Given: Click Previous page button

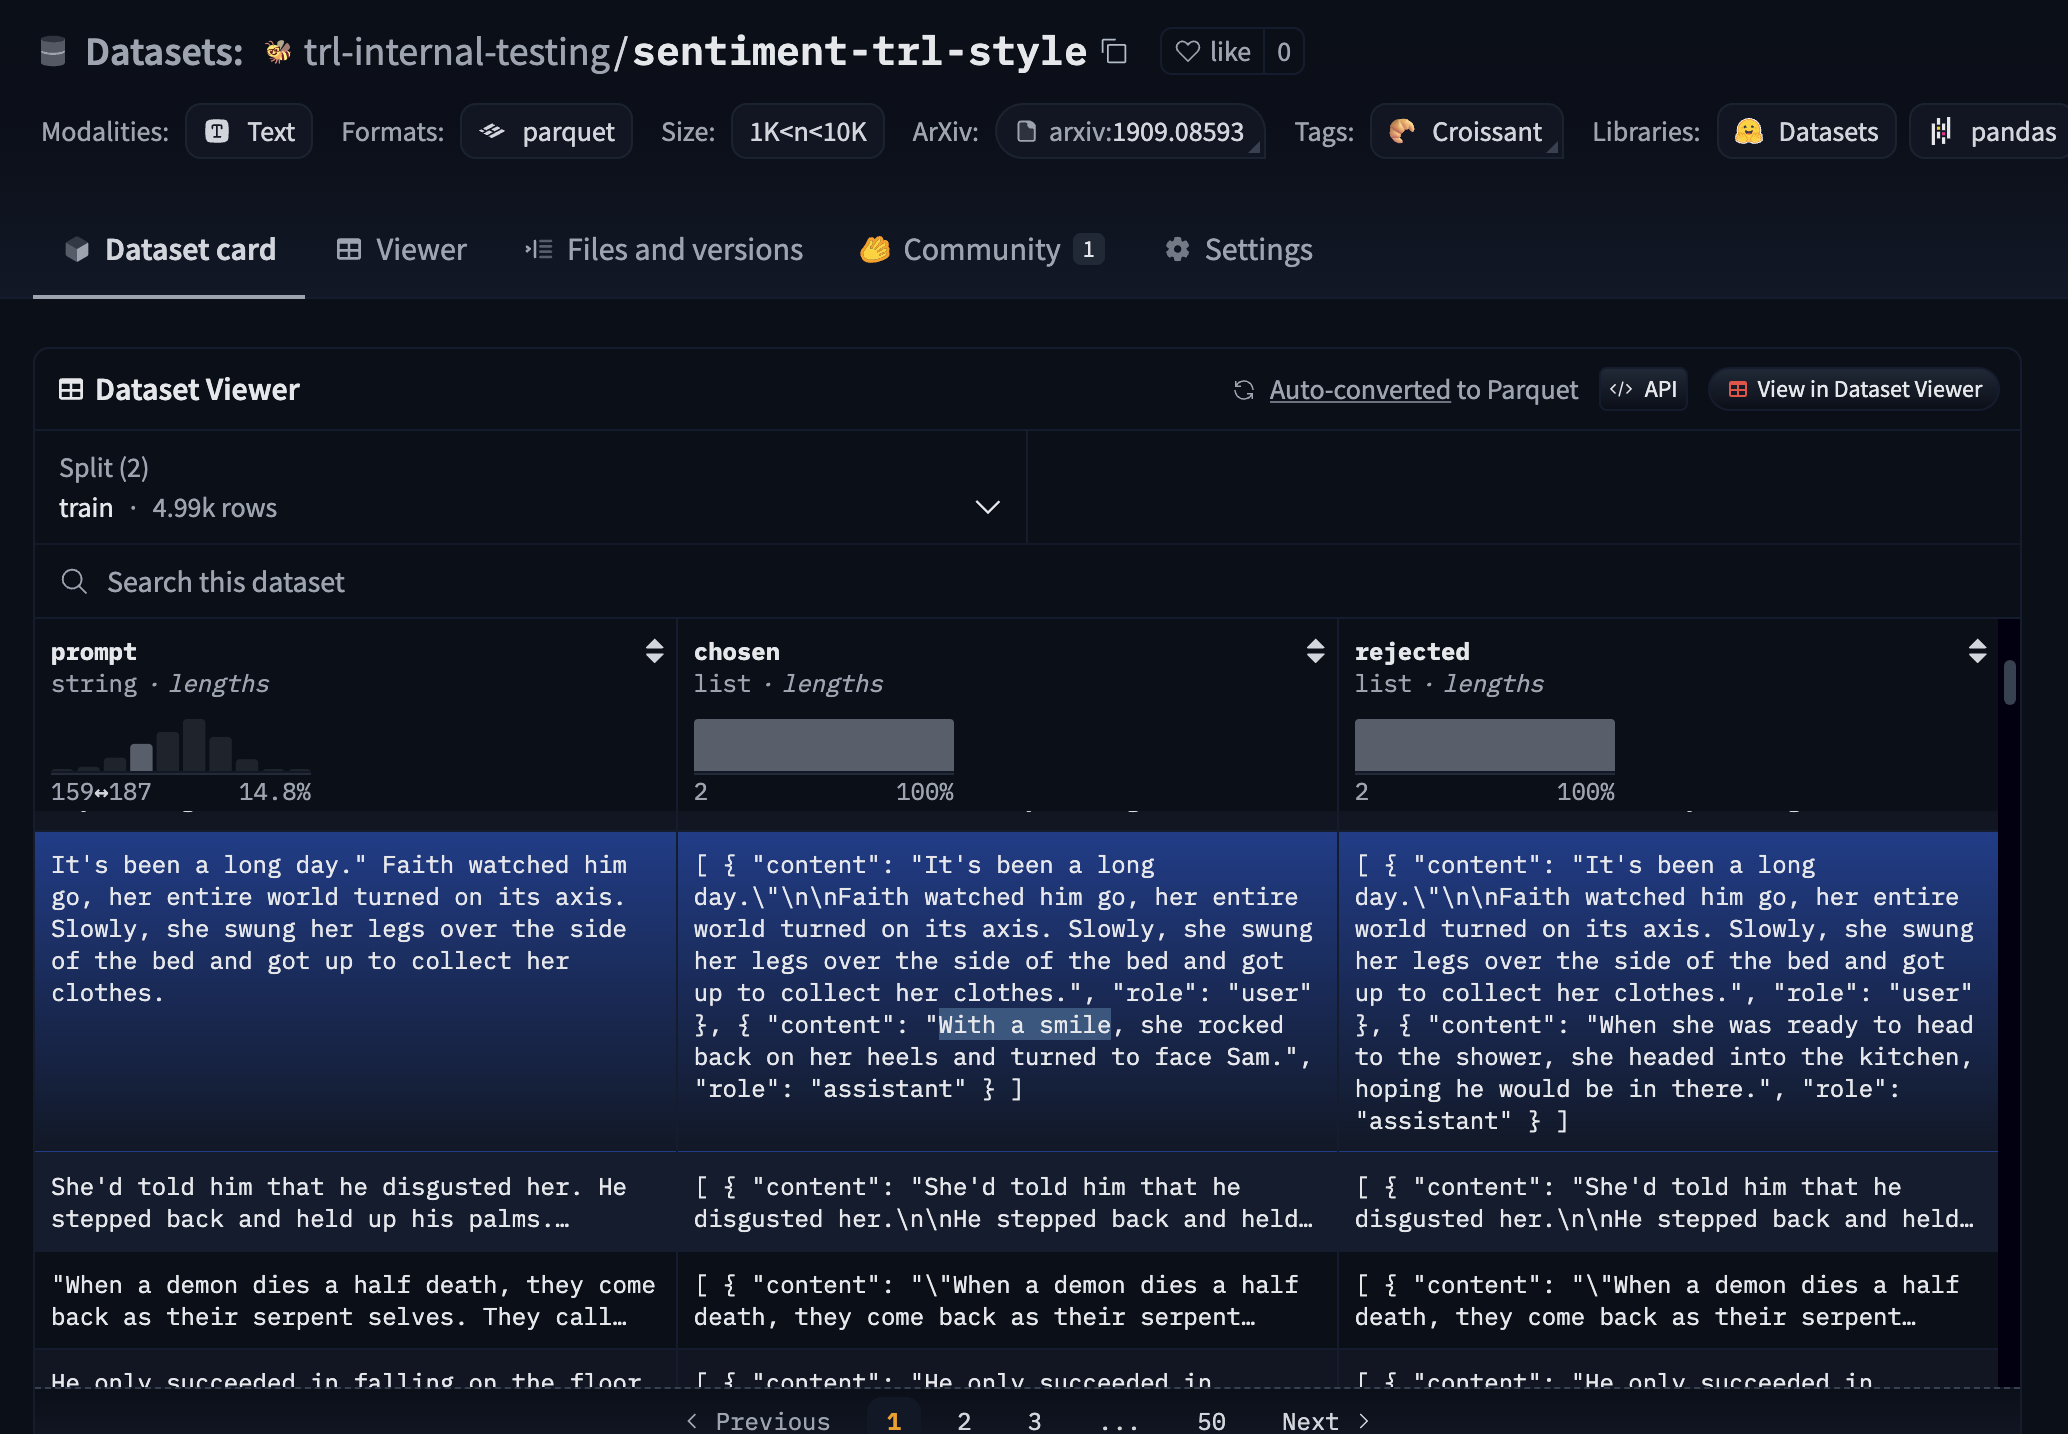Looking at the screenshot, I should 758,1420.
